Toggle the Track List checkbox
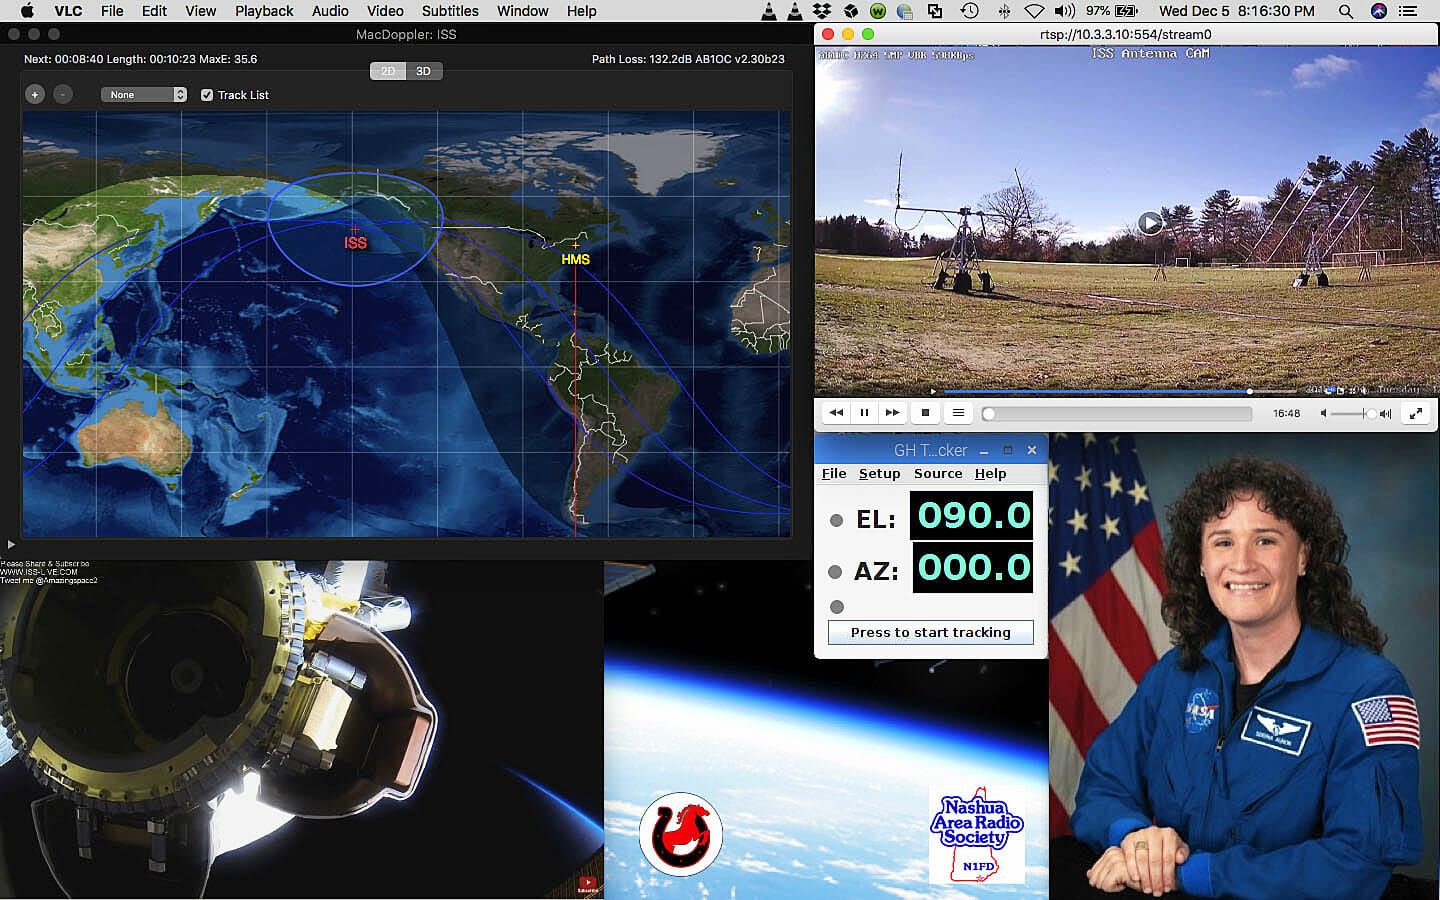The width and height of the screenshot is (1440, 900). click(207, 95)
